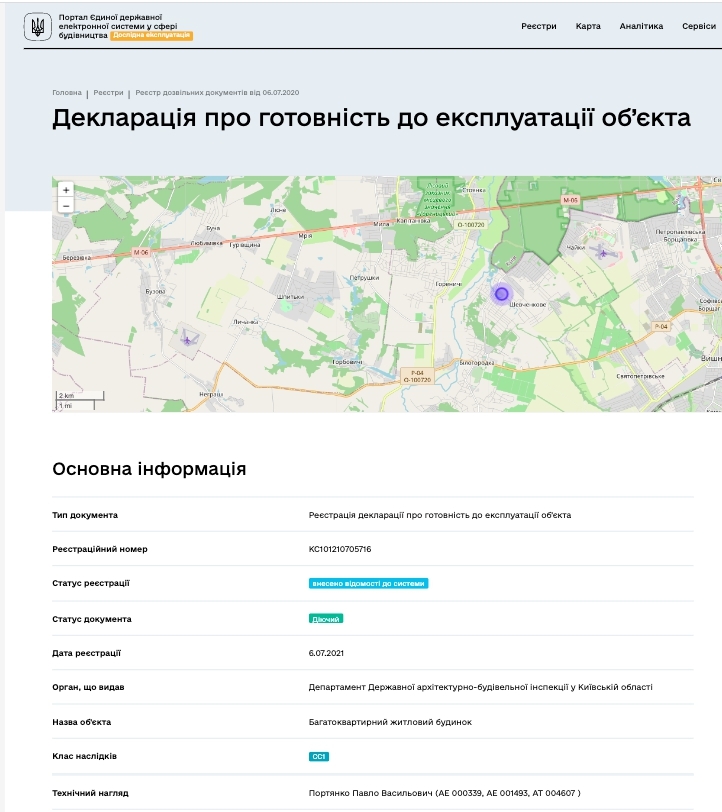
Task: Select Портянко Павло Васильович supervisor text
Action: pos(444,793)
